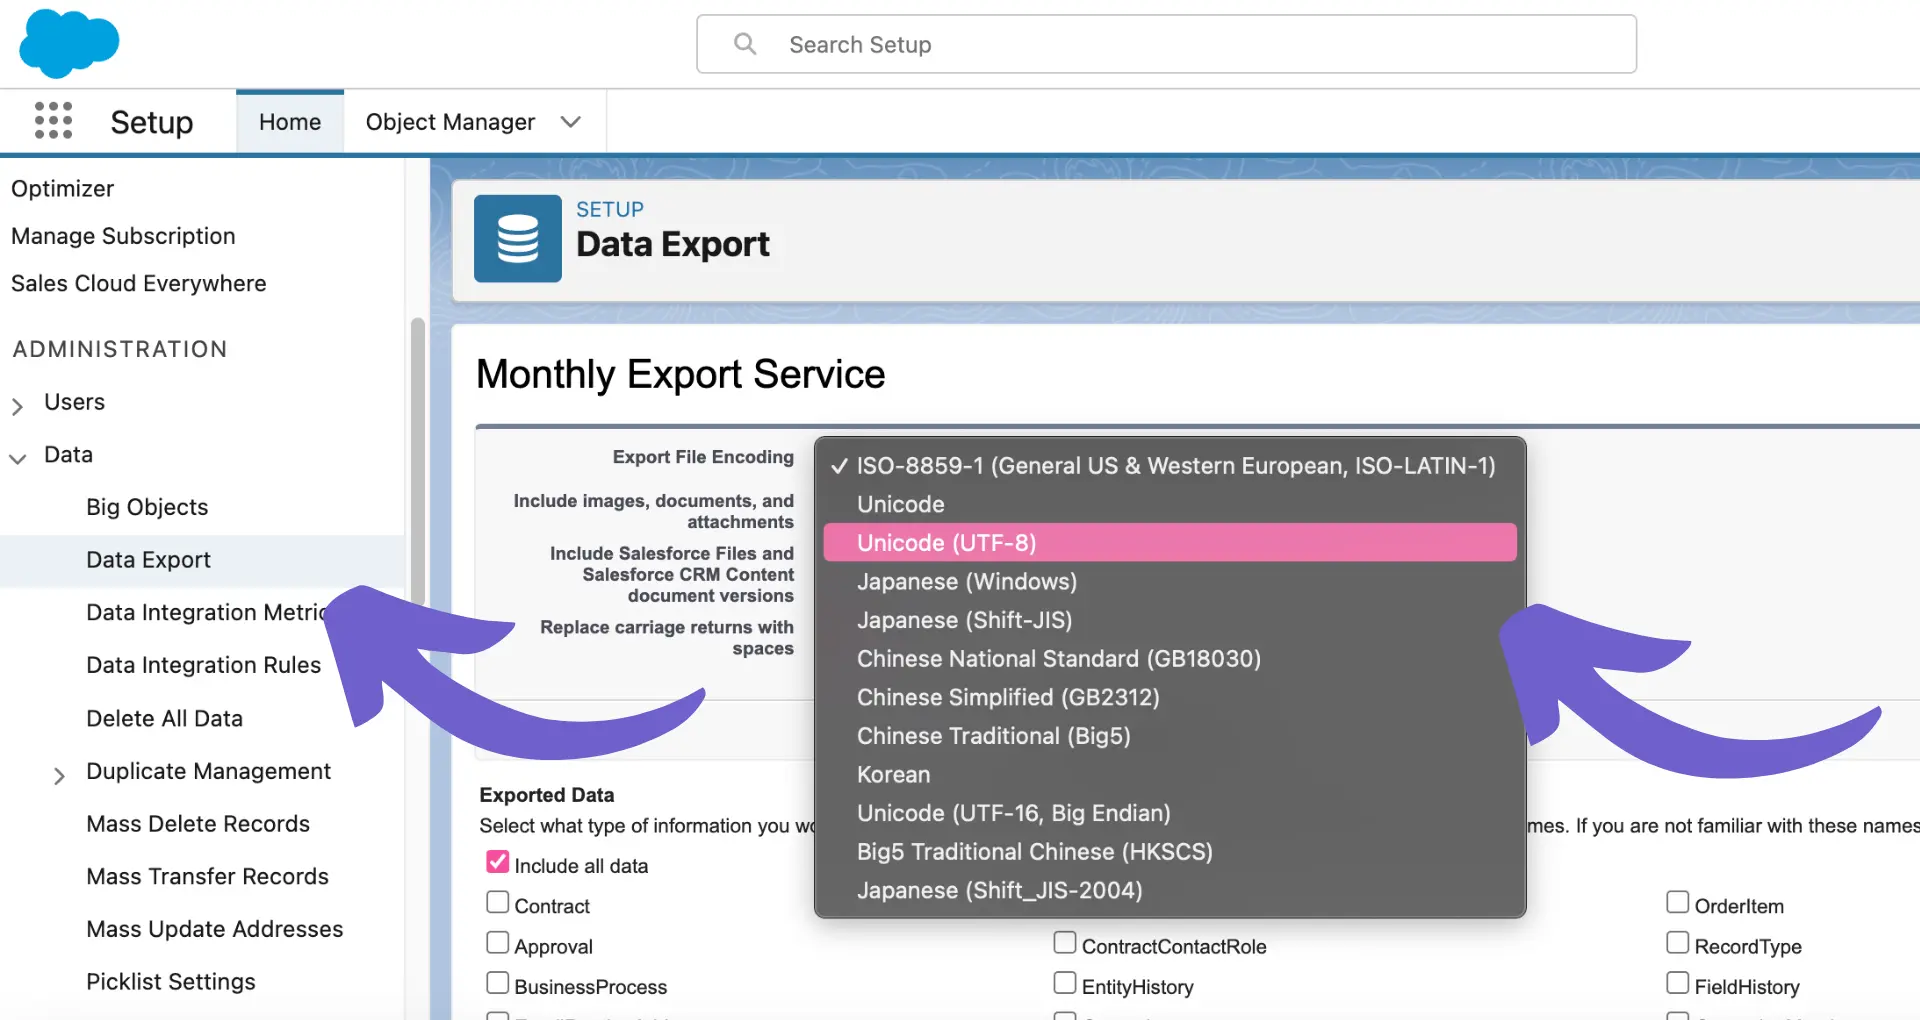Check the OrderItem checkbox
1920x1020 pixels.
click(1678, 902)
